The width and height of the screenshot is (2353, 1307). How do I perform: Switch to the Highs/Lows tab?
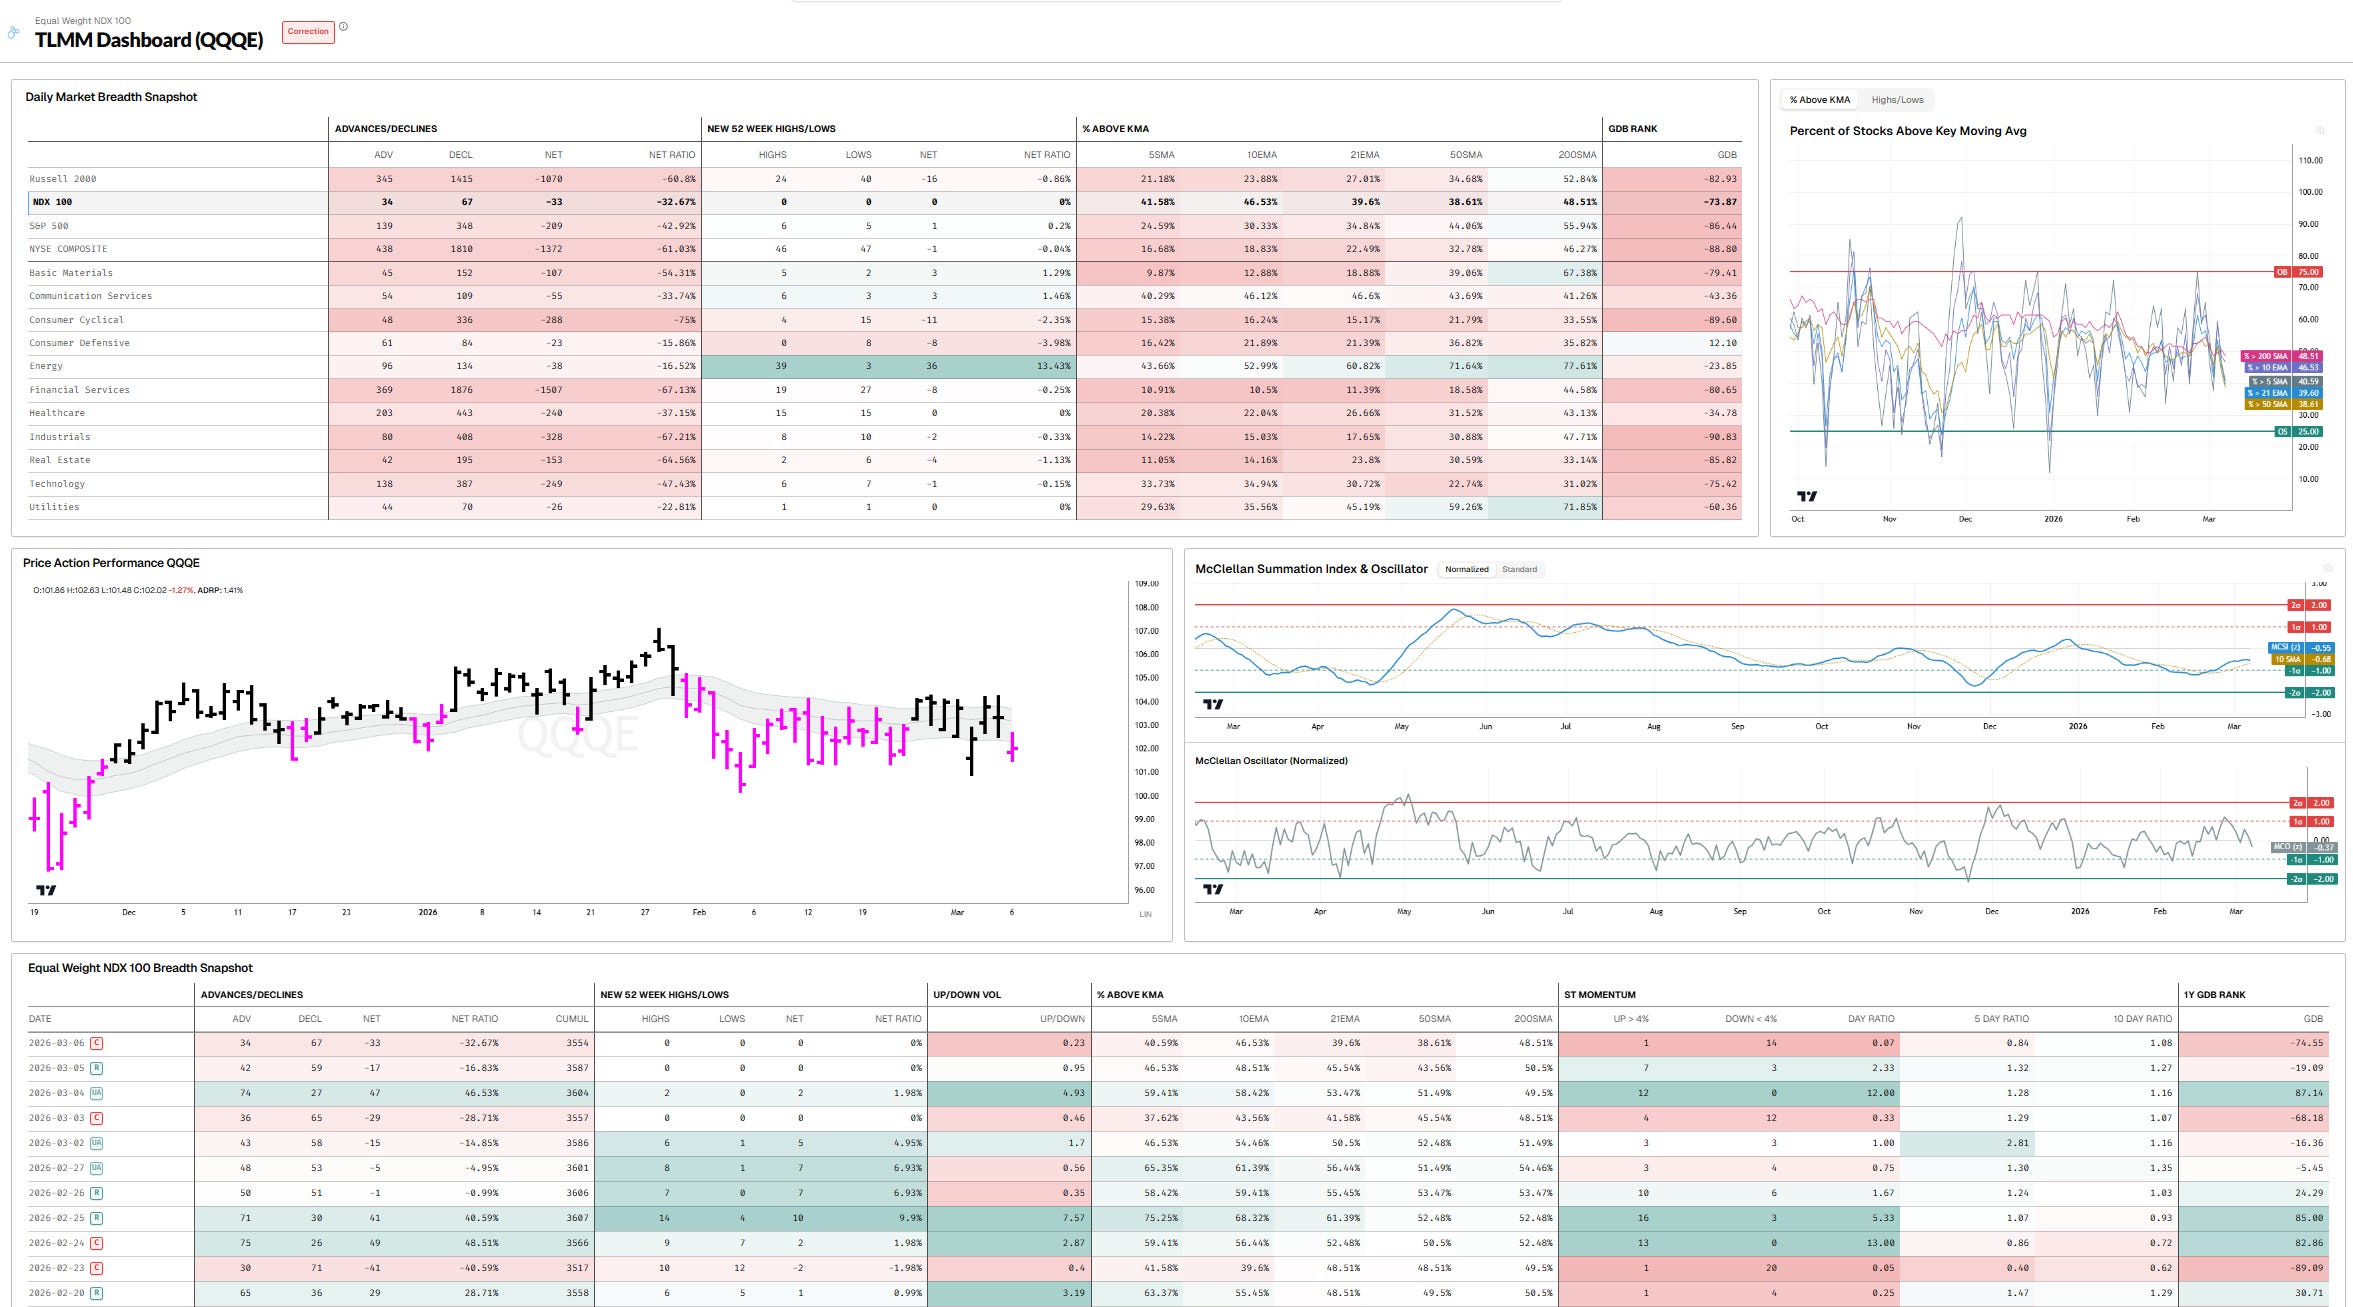tap(1897, 100)
